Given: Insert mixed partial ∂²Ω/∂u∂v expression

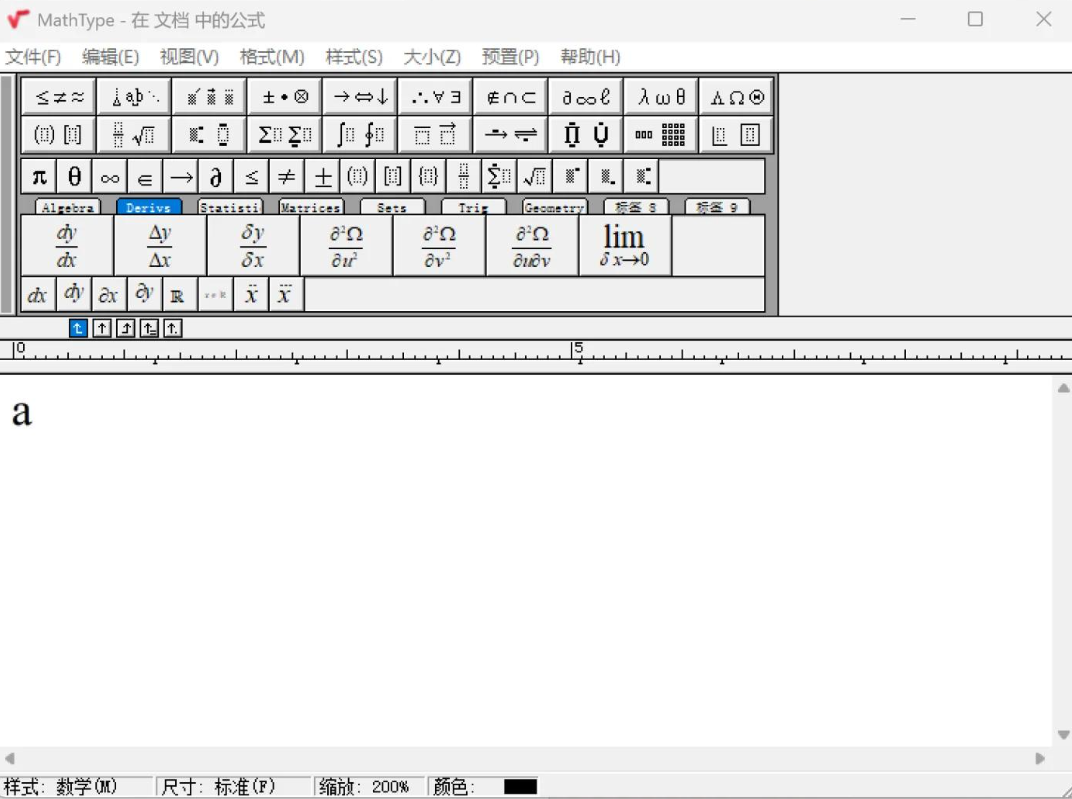Looking at the screenshot, I should (532, 246).
